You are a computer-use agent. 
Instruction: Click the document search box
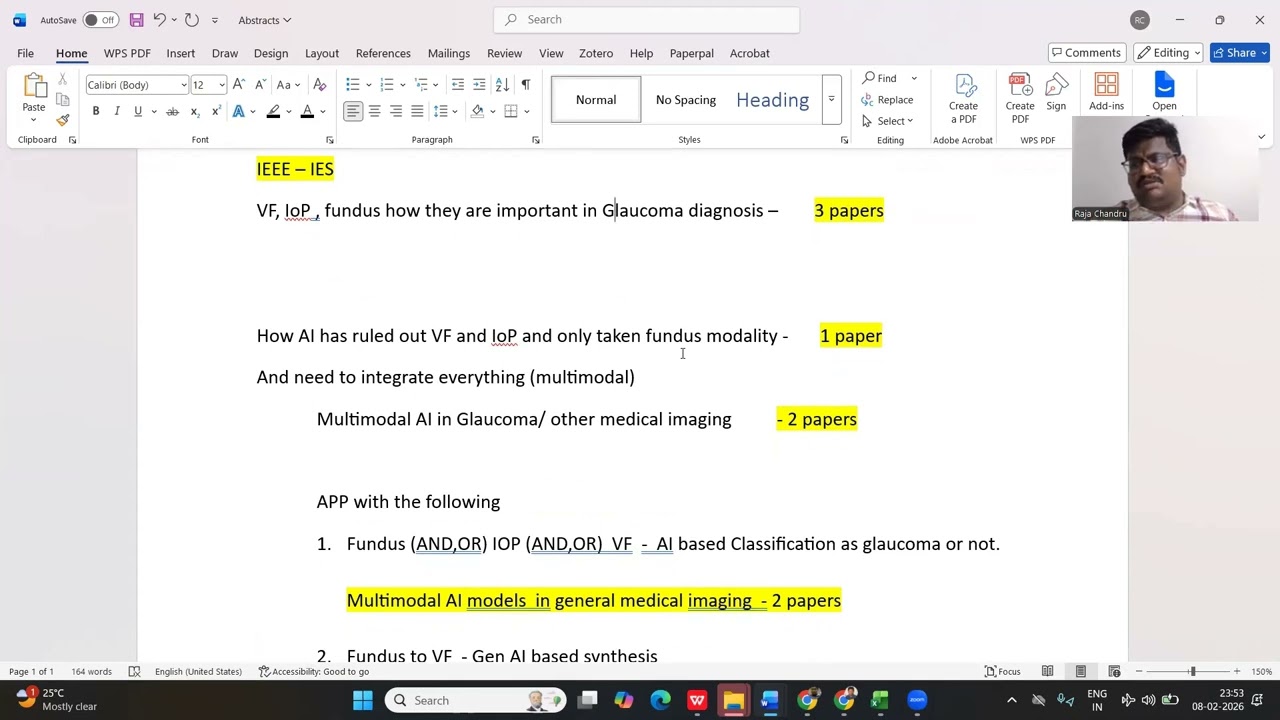[x=646, y=20]
